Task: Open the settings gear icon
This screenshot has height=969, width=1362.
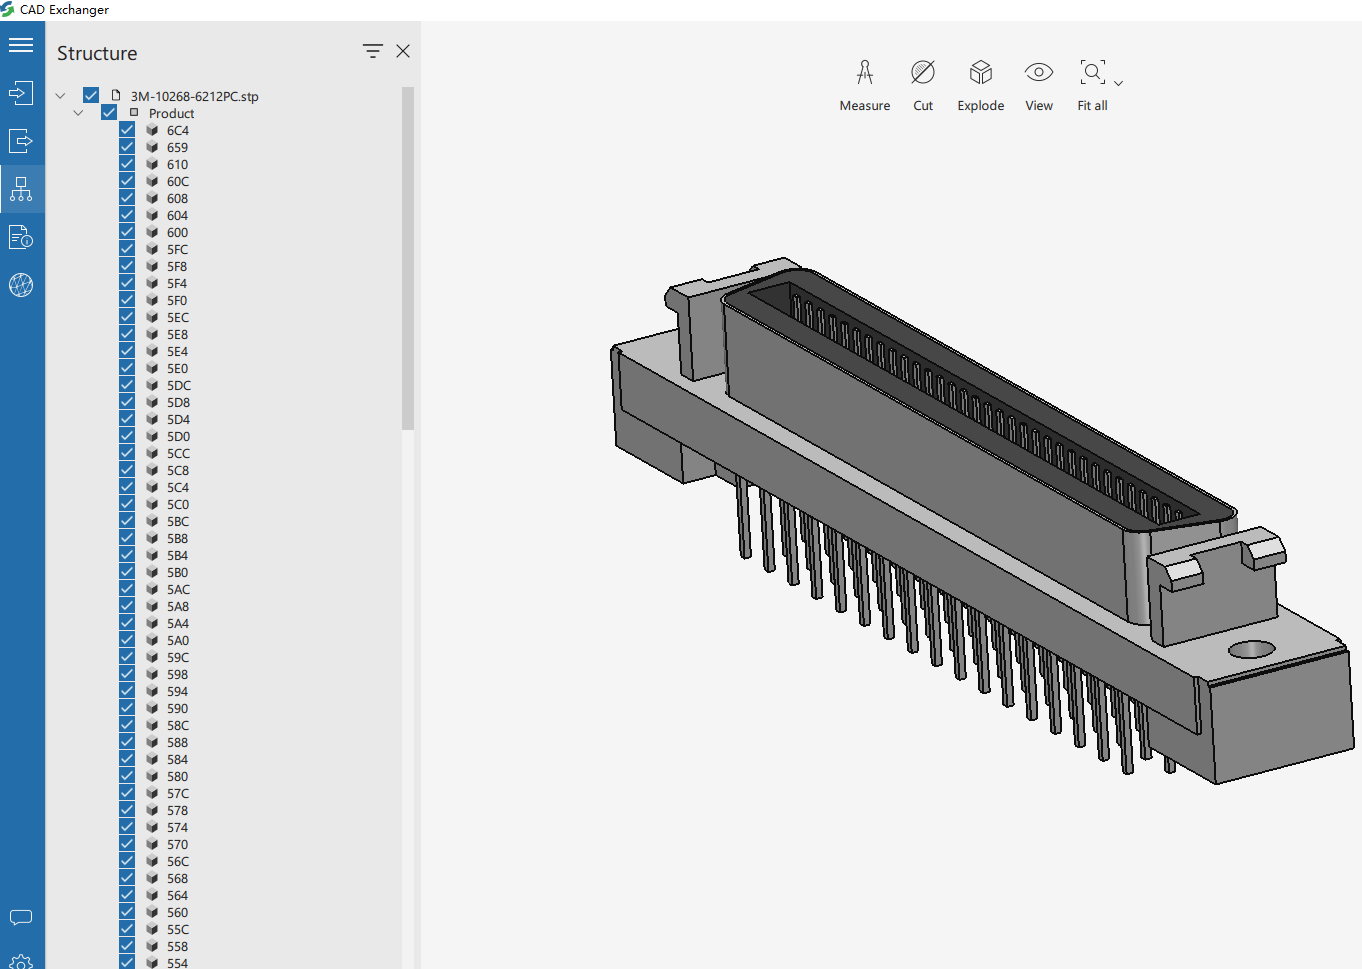Action: tap(21, 962)
